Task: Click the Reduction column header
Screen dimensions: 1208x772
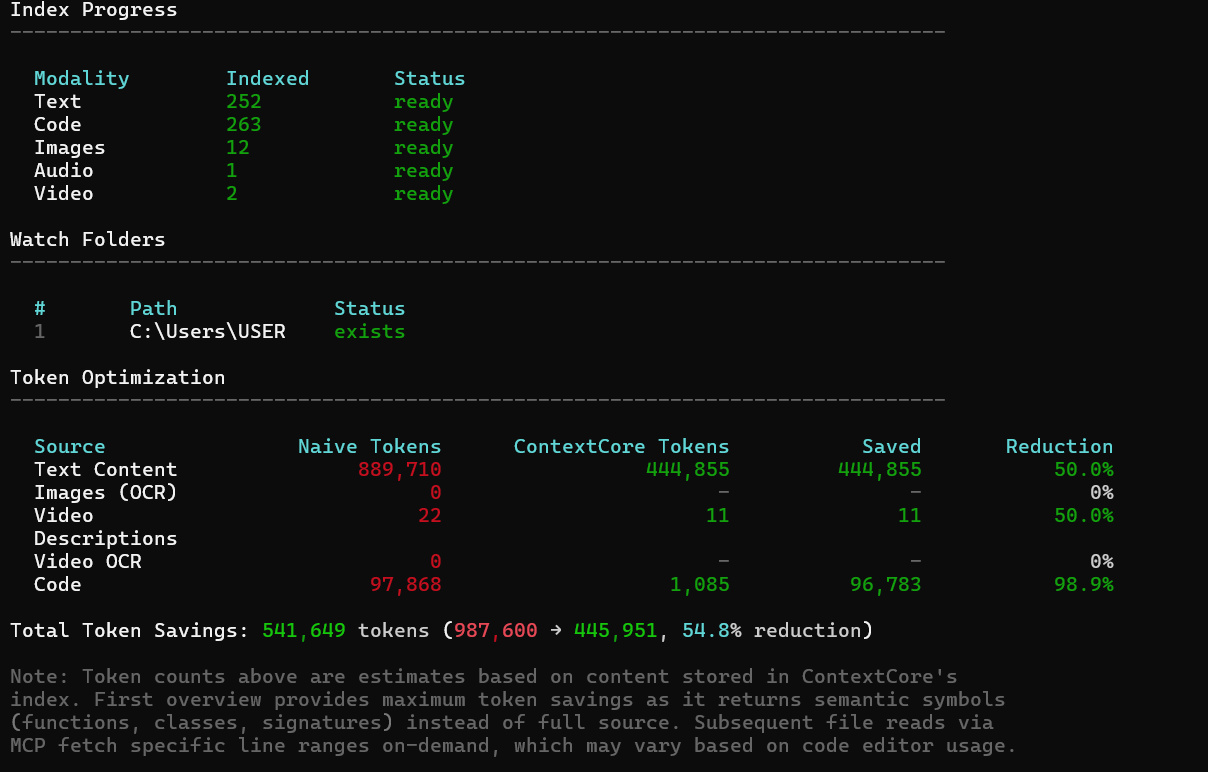Action: (x=1059, y=446)
